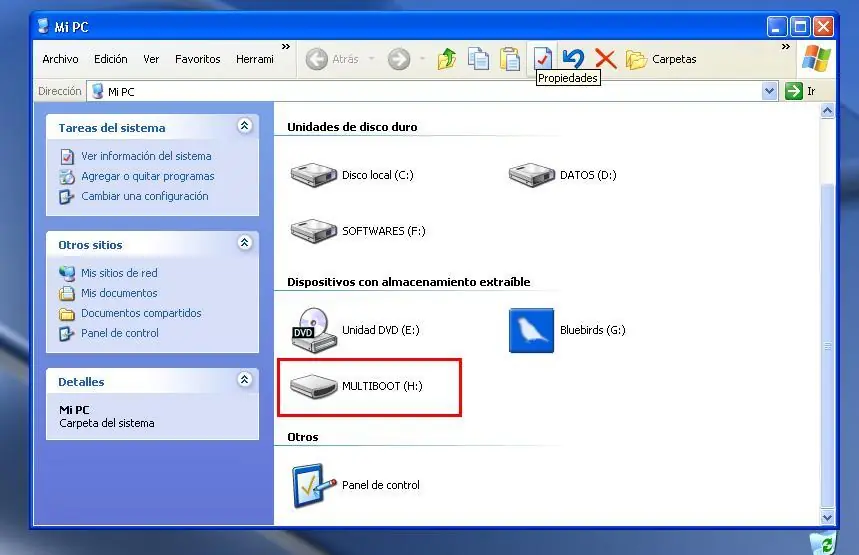Click the vertical scrollbar thumb
Image resolution: width=859 pixels, height=555 pixels.
pyautogui.click(x=827, y=346)
